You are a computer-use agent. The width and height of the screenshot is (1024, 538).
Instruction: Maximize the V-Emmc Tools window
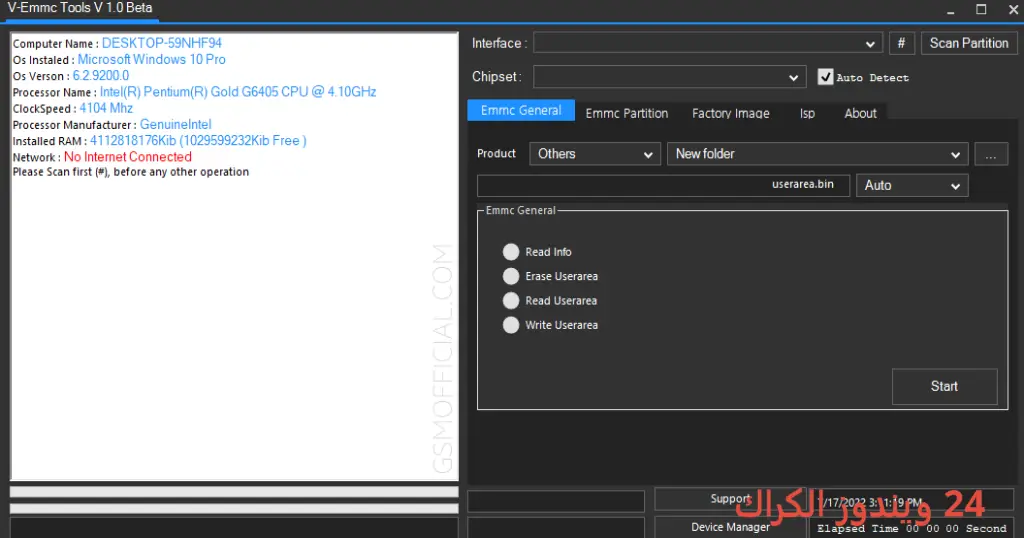(981, 9)
